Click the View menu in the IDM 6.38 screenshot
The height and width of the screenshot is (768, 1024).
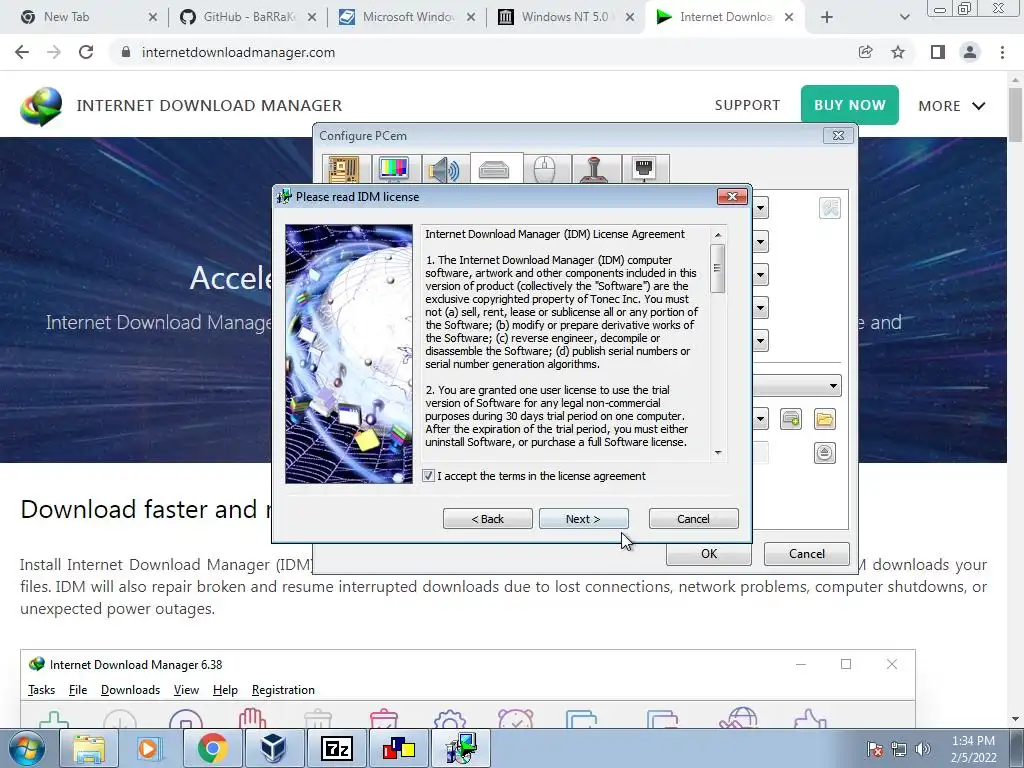pyautogui.click(x=186, y=690)
